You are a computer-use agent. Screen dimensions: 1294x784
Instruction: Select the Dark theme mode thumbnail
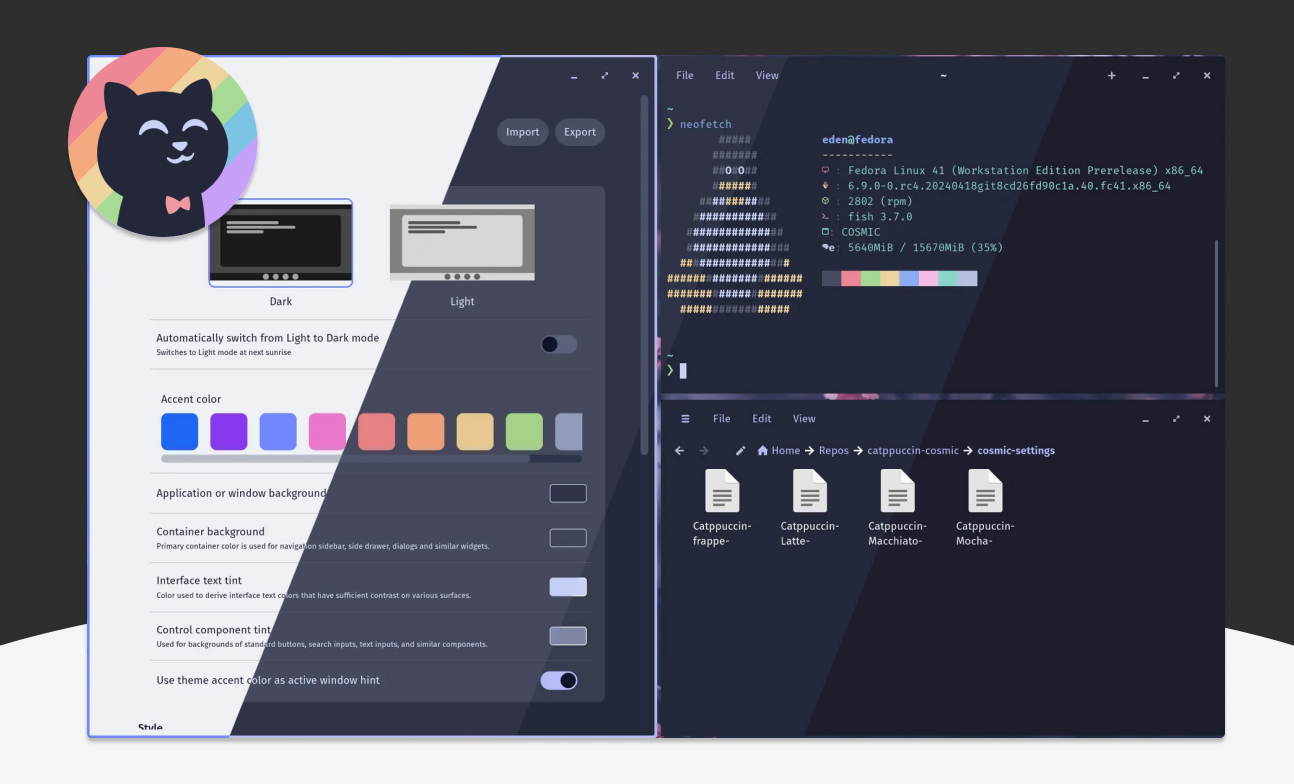[x=280, y=243]
